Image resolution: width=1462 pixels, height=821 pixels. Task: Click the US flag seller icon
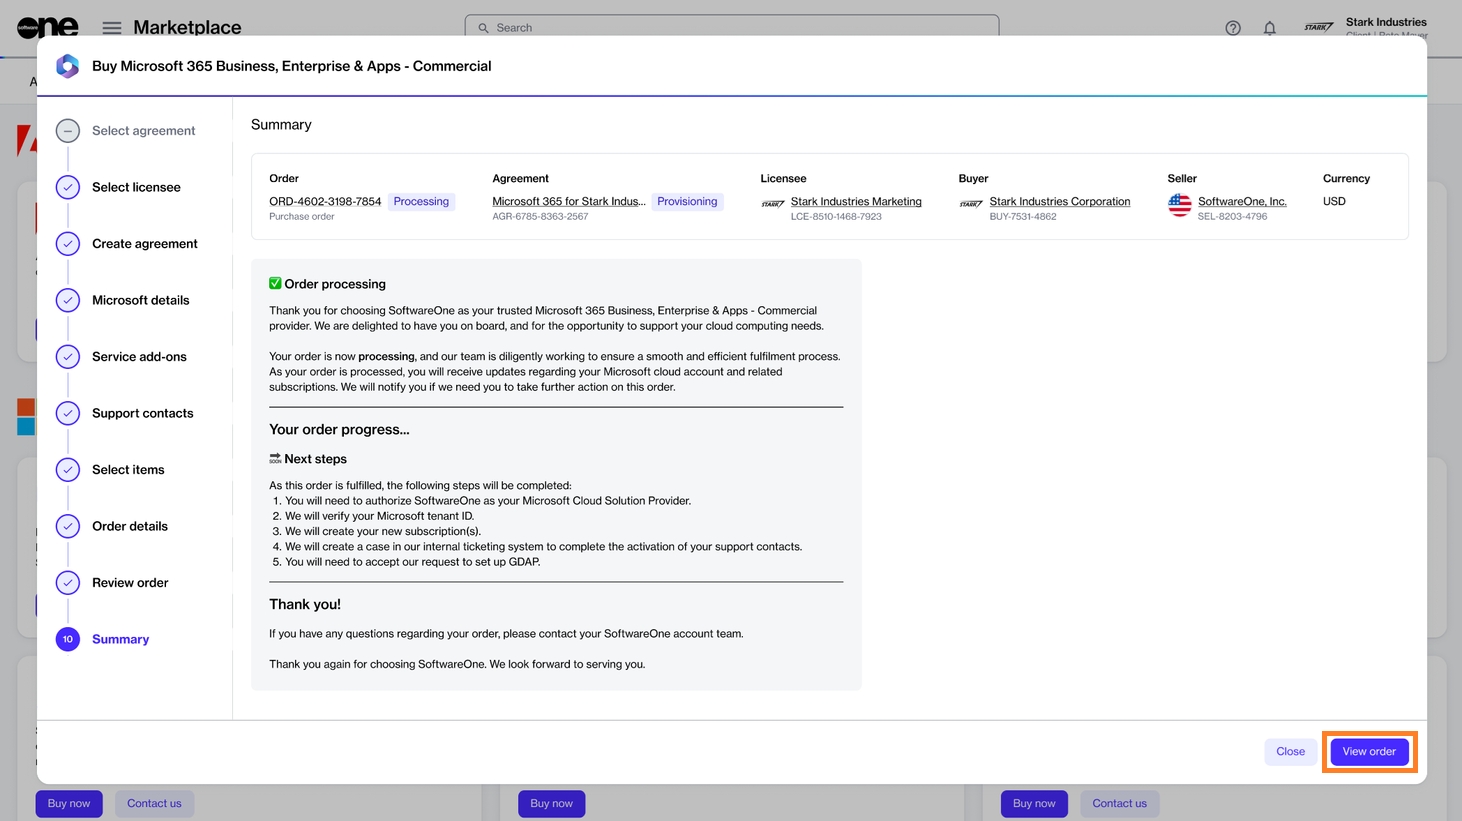pyautogui.click(x=1180, y=205)
